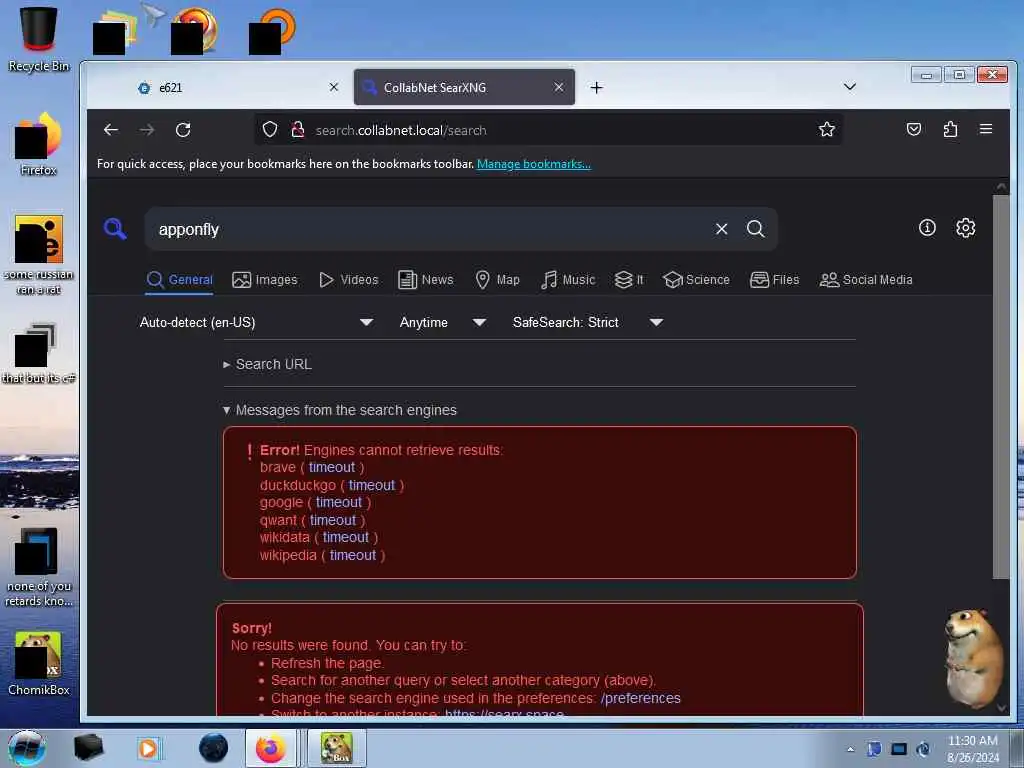
Task: Open the dark globe taskbar icon
Action: point(214,748)
